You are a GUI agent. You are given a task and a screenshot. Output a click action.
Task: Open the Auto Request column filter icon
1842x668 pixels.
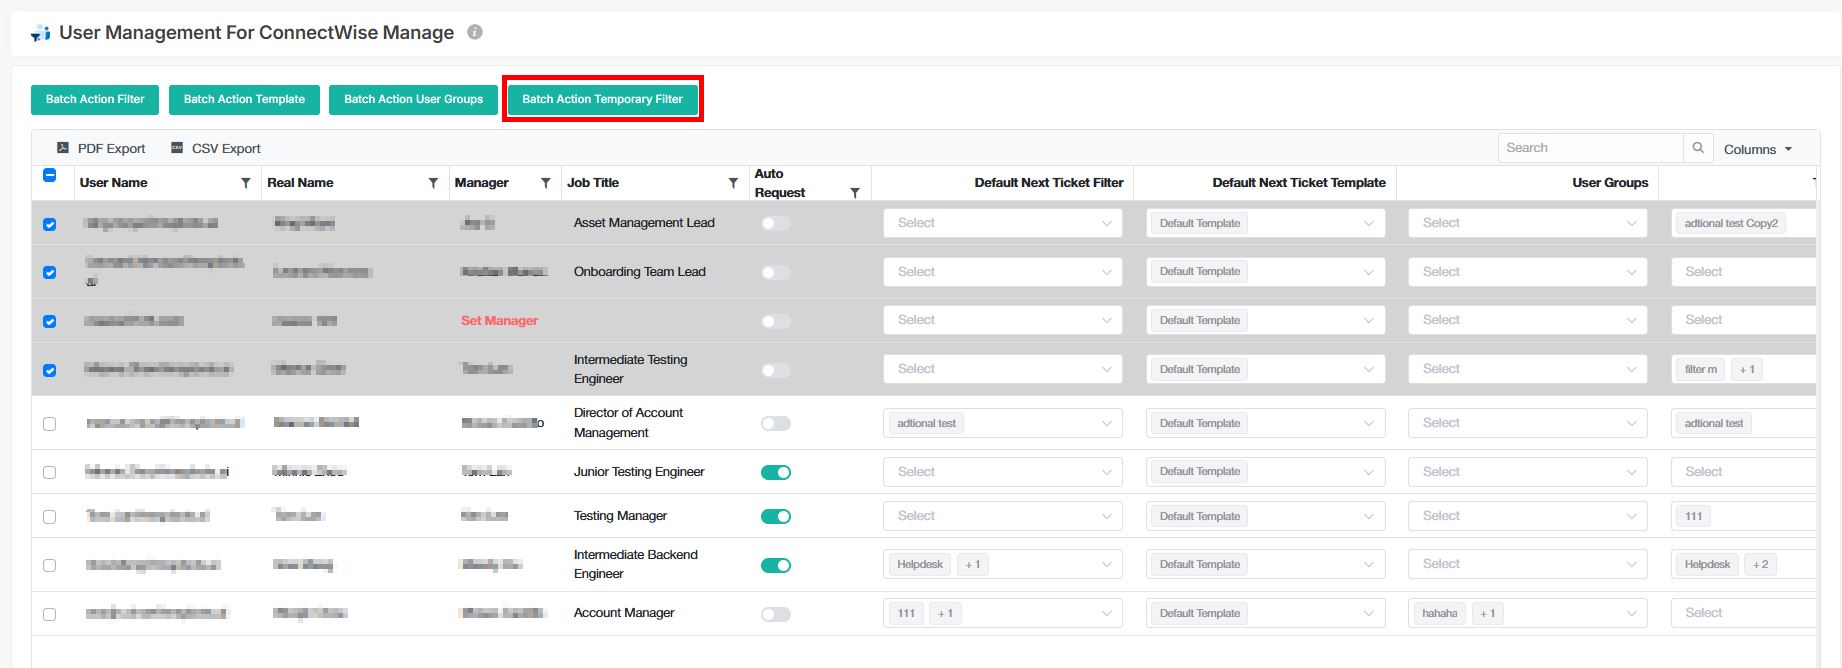855,192
